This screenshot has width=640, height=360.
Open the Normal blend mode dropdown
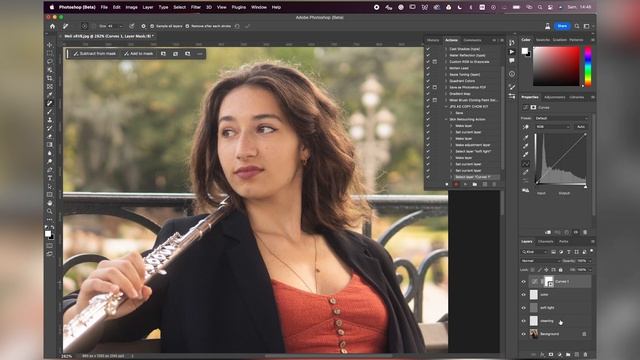(540, 261)
